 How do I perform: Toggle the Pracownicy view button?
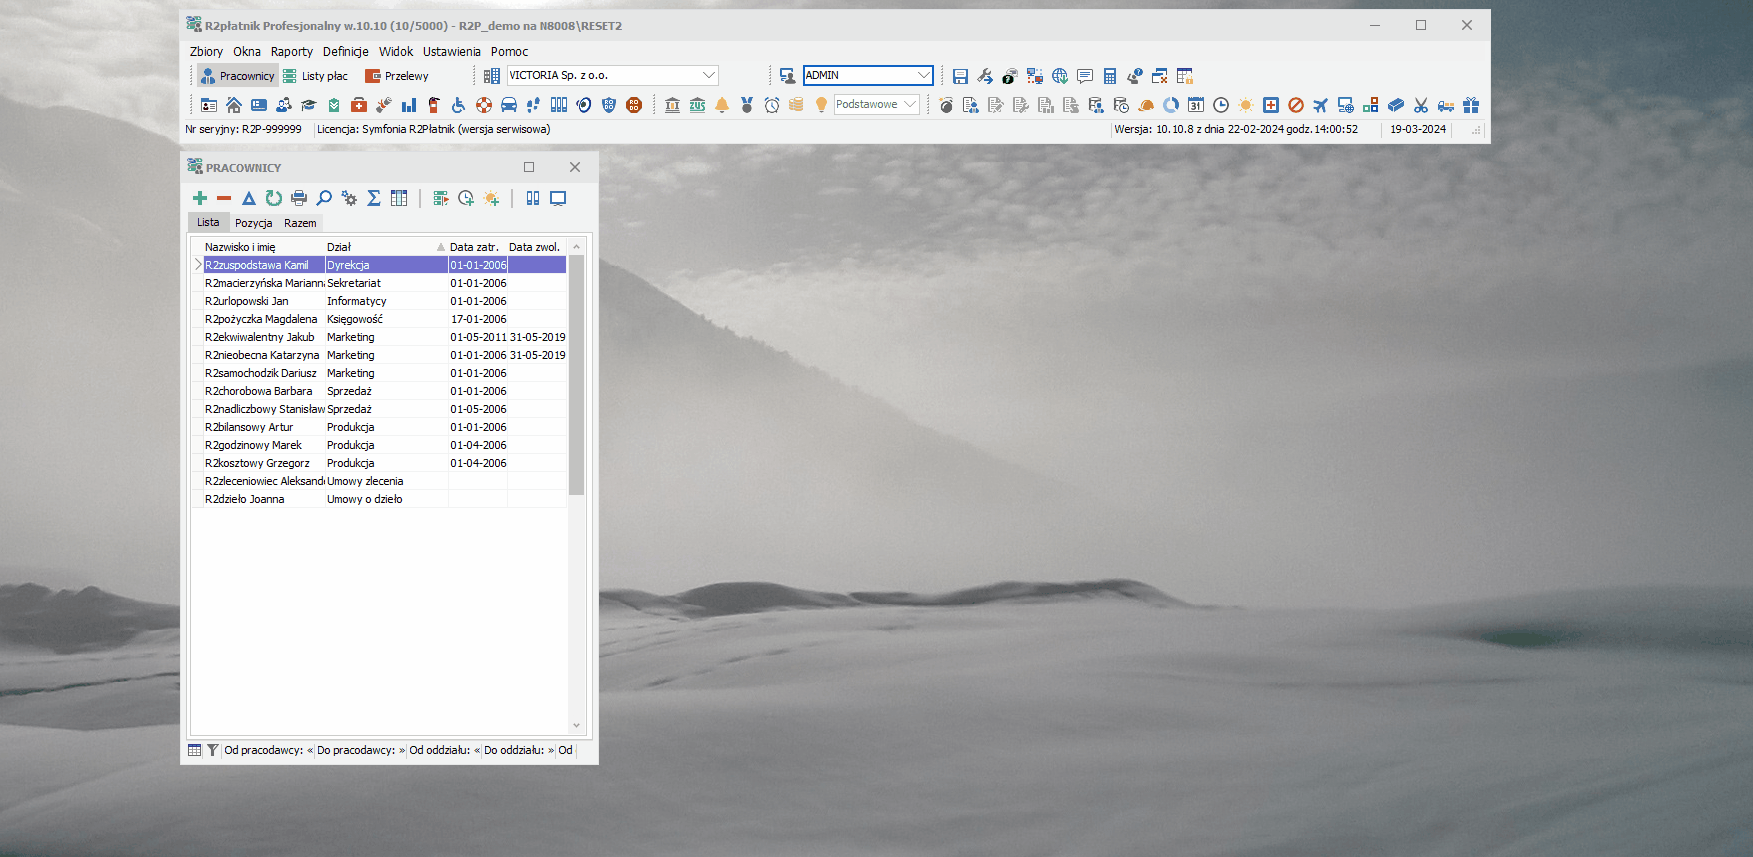237,76
